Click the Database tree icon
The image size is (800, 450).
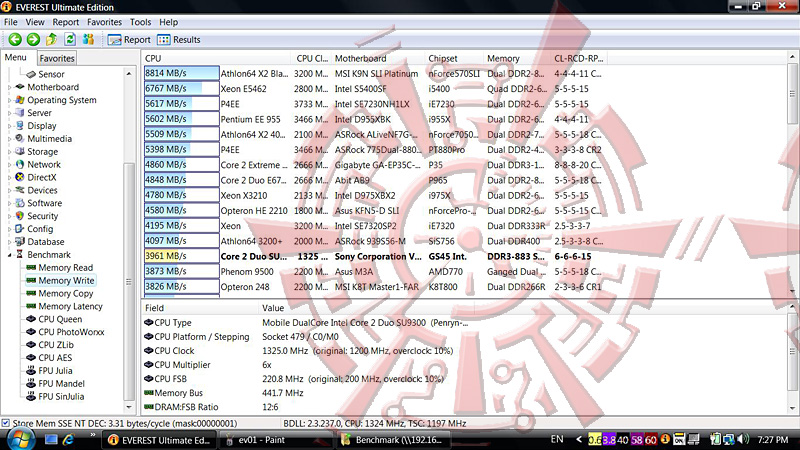20,241
